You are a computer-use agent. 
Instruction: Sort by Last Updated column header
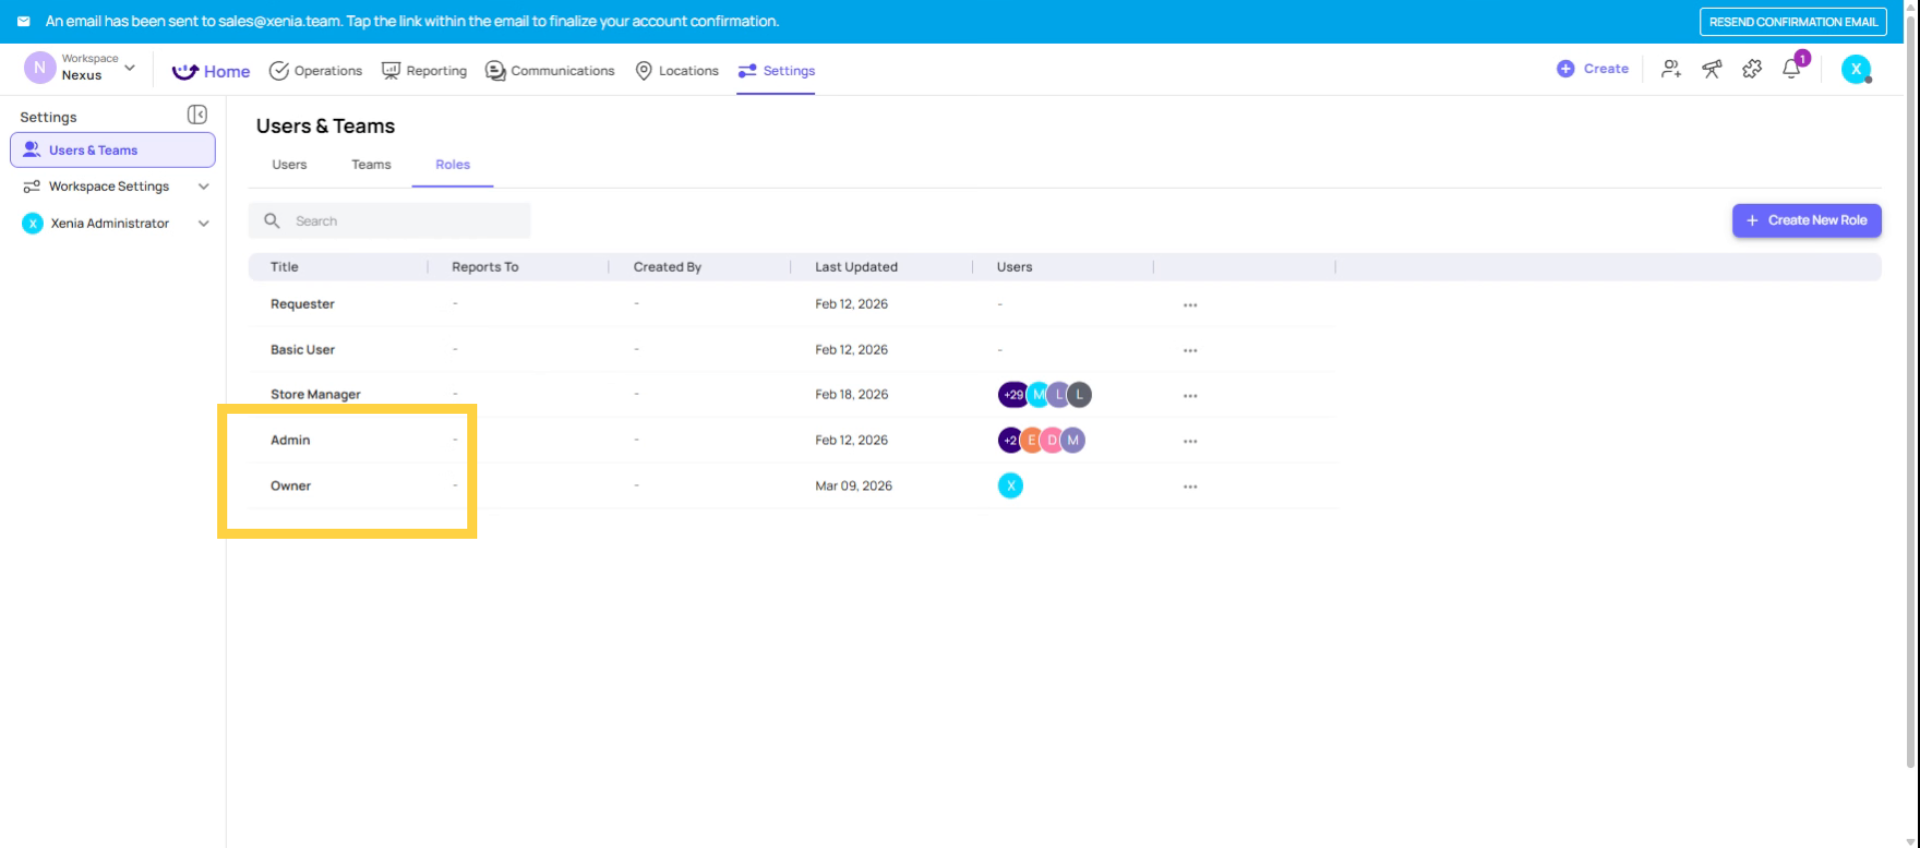[856, 267]
